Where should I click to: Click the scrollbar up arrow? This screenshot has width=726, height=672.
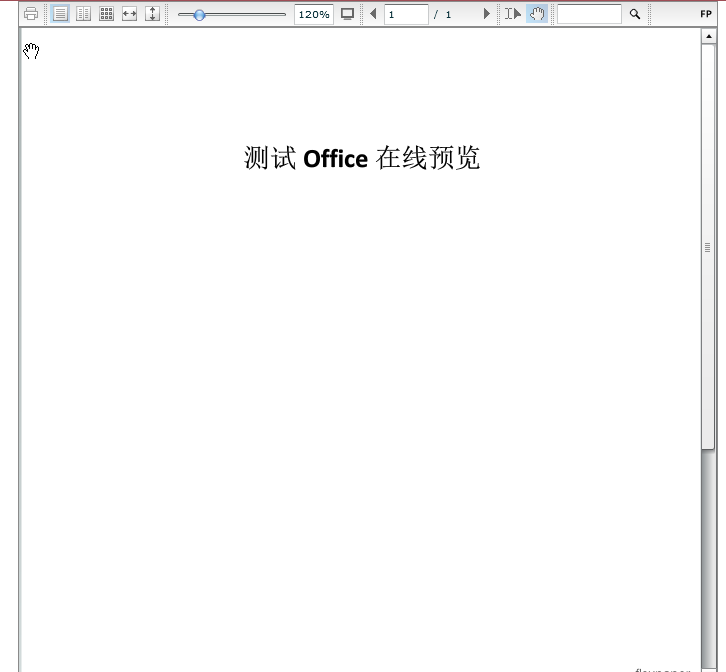pos(708,36)
